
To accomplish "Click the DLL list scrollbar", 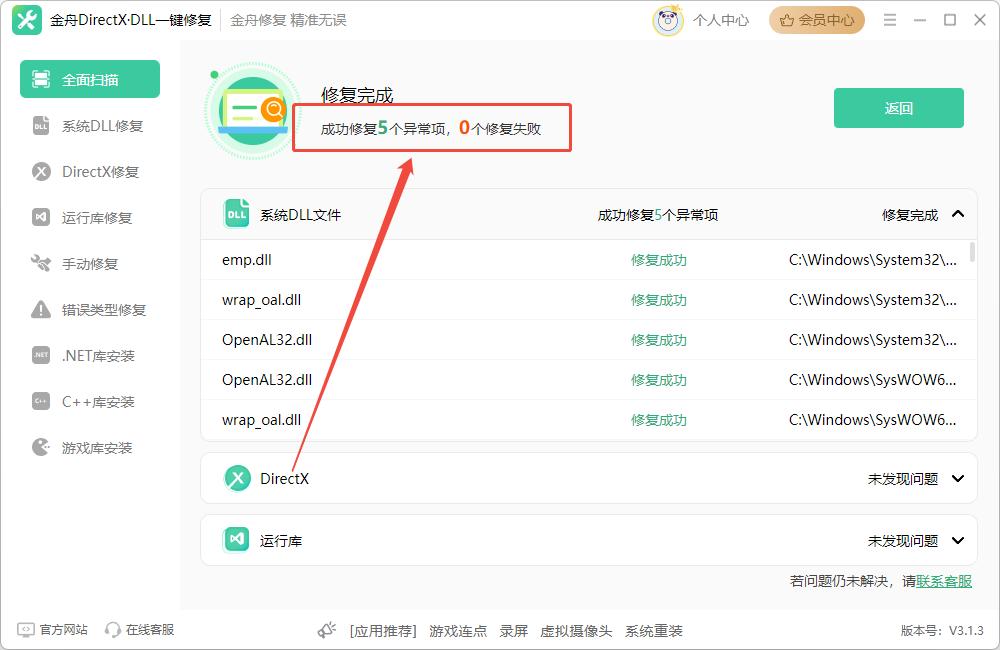I will point(972,252).
